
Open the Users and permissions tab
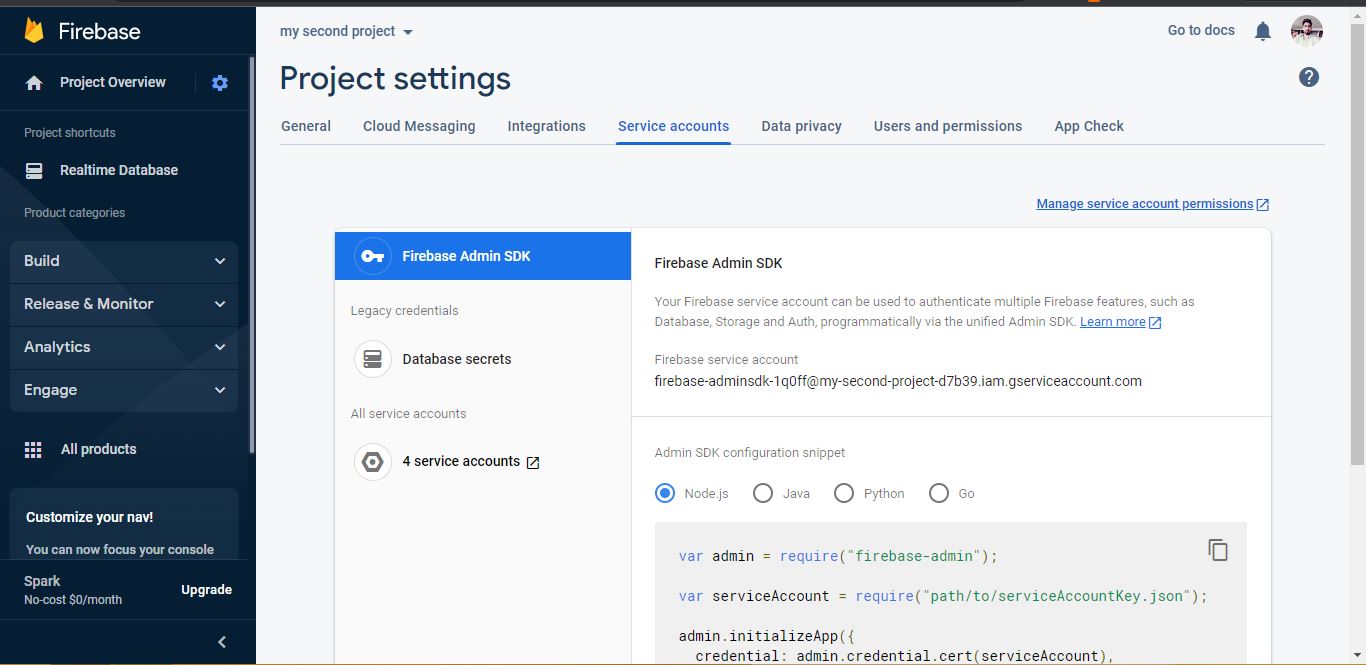(948, 126)
